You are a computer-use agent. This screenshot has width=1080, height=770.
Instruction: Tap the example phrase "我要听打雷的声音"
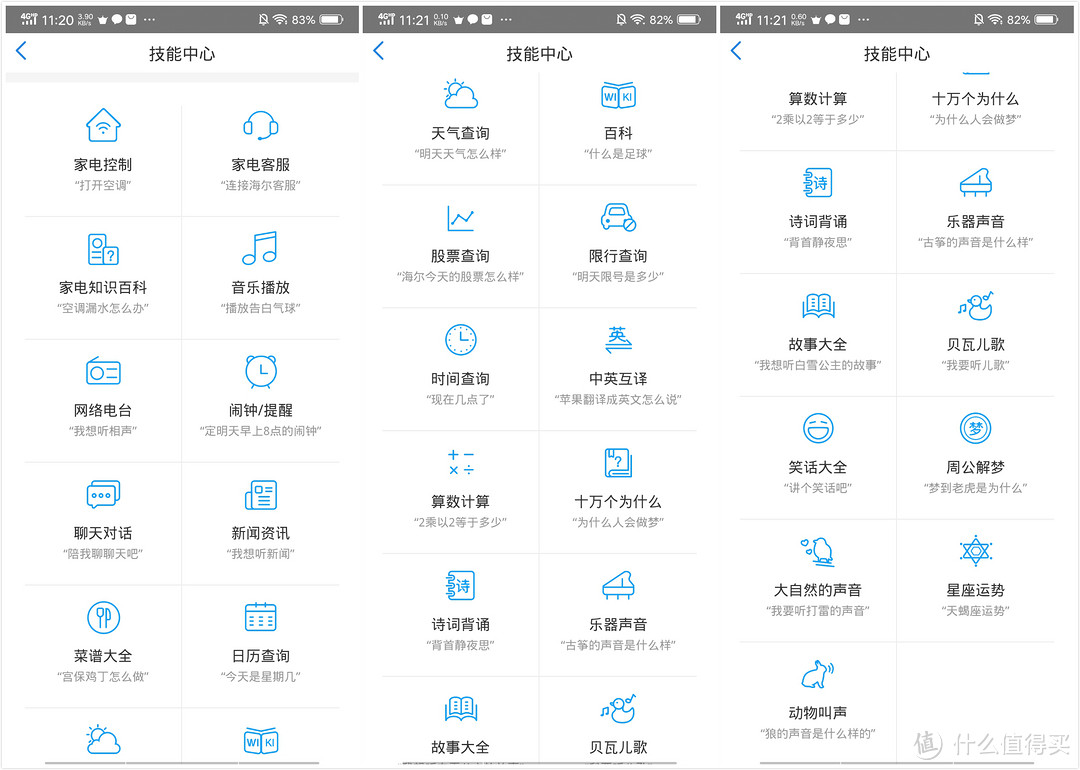[818, 611]
